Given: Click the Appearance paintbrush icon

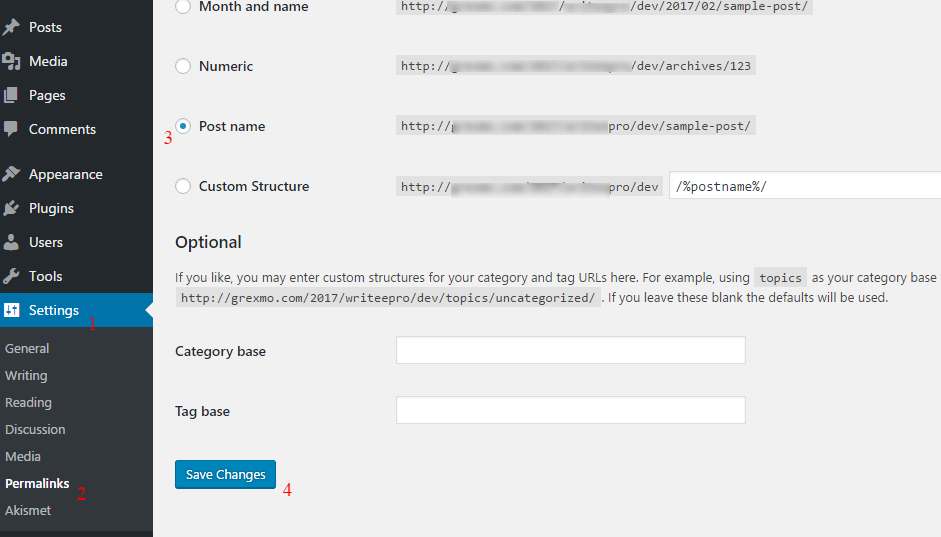Looking at the screenshot, I should [11, 174].
